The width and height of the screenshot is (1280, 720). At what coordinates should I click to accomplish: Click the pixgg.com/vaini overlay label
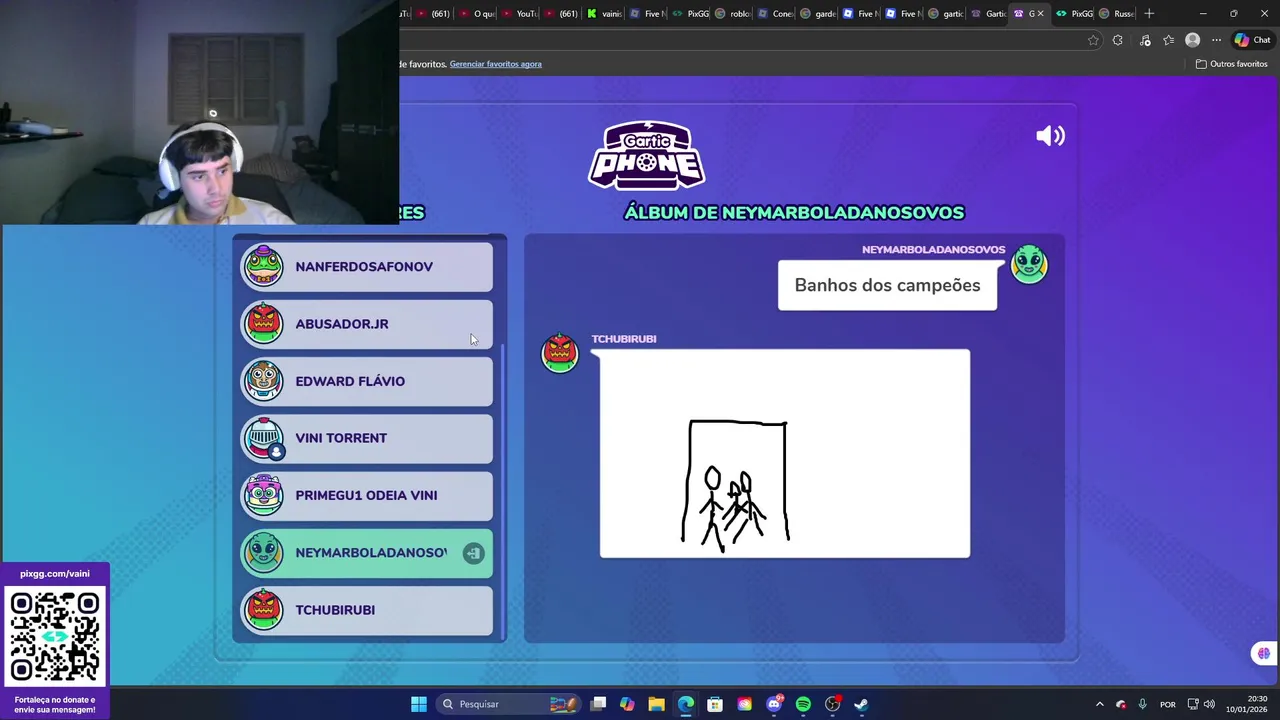coord(55,574)
